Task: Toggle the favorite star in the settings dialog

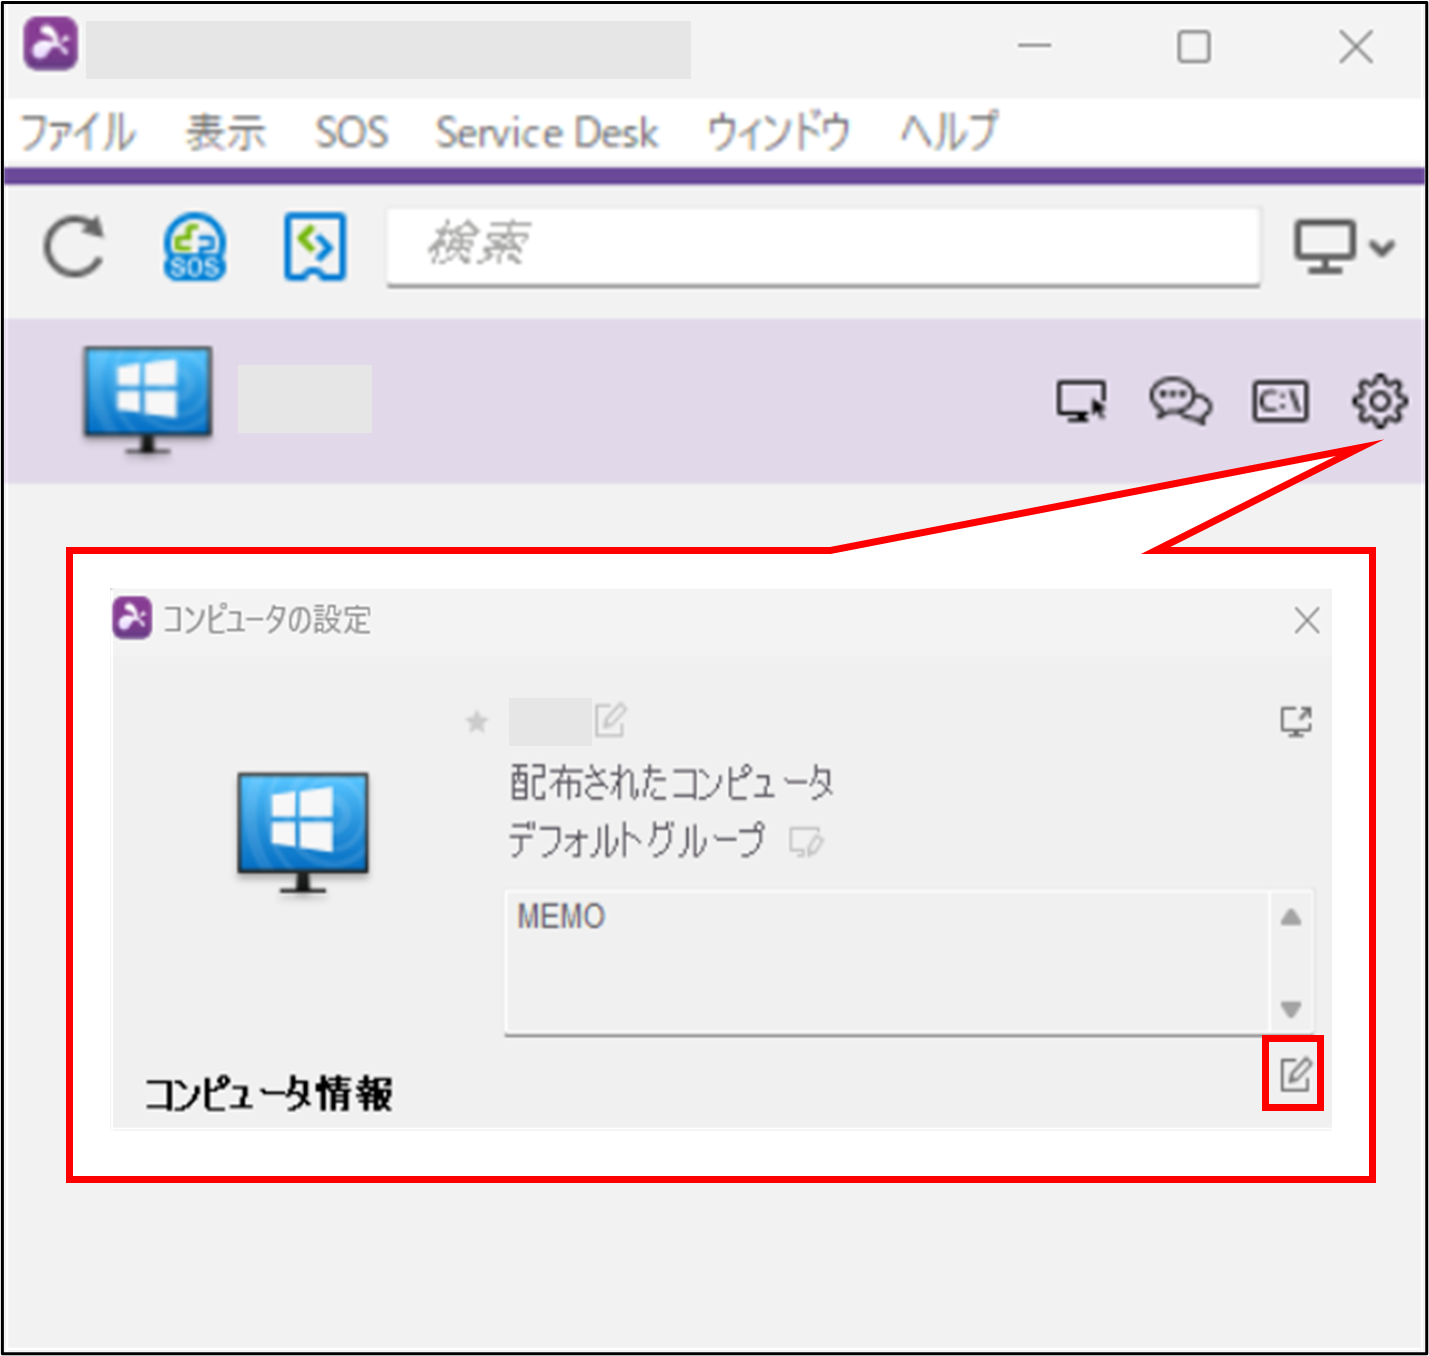Action: pos(477,722)
